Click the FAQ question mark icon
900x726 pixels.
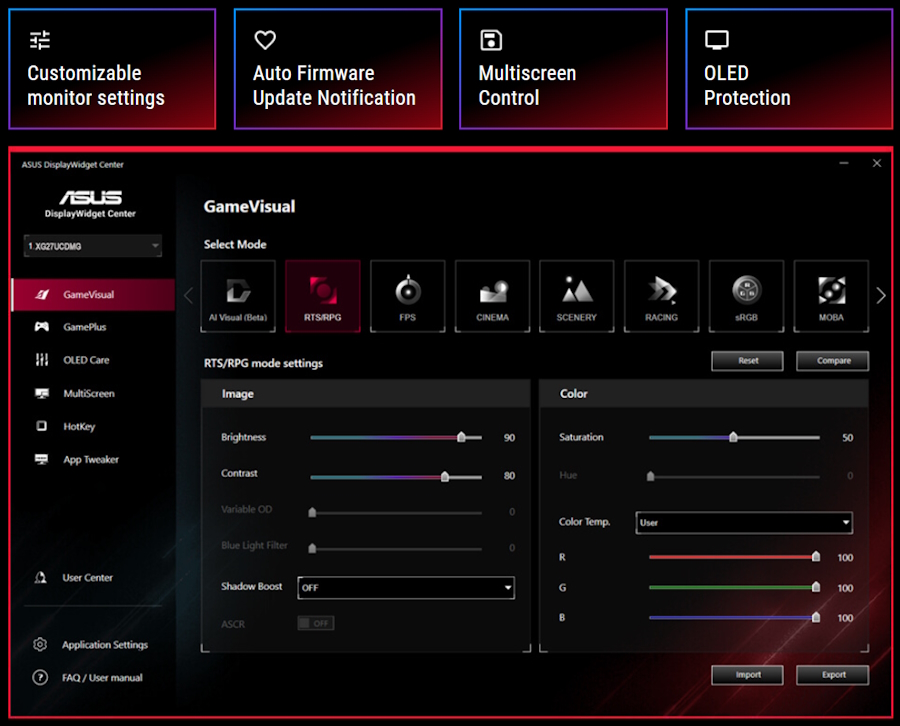pyautogui.click(x=40, y=678)
